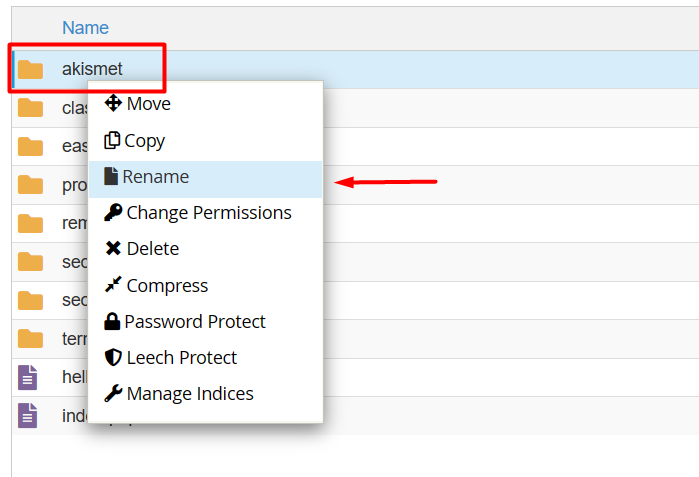This screenshot has width=699, height=477.
Task: Select Leech Protect menu entry
Action: point(181,358)
